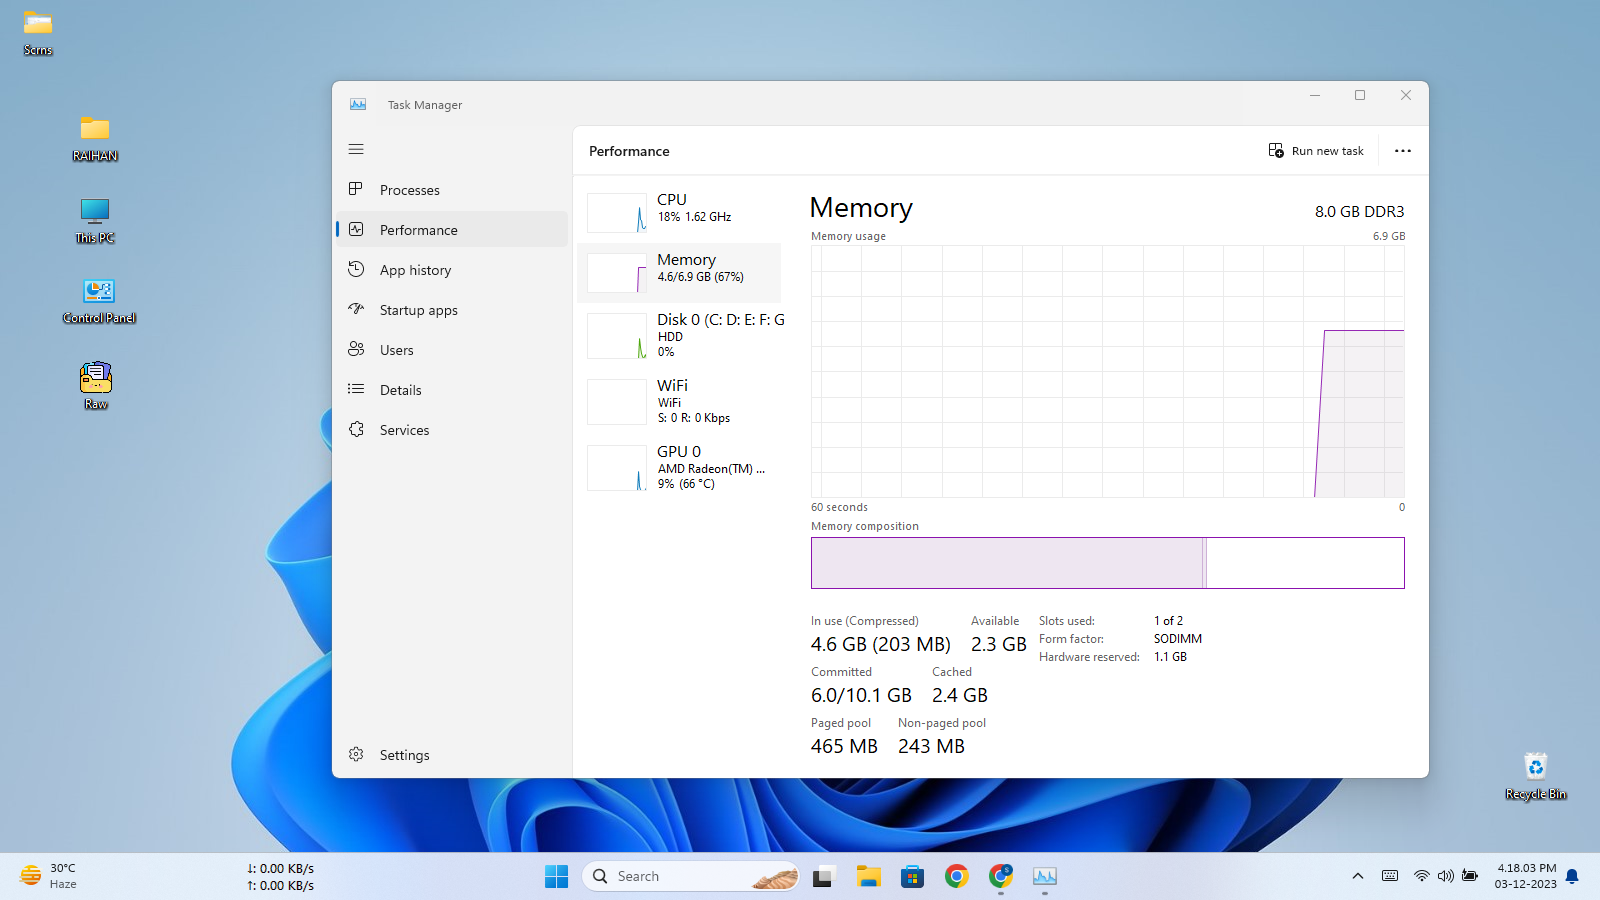
Task: Open the three-dots more options menu
Action: 1403,151
